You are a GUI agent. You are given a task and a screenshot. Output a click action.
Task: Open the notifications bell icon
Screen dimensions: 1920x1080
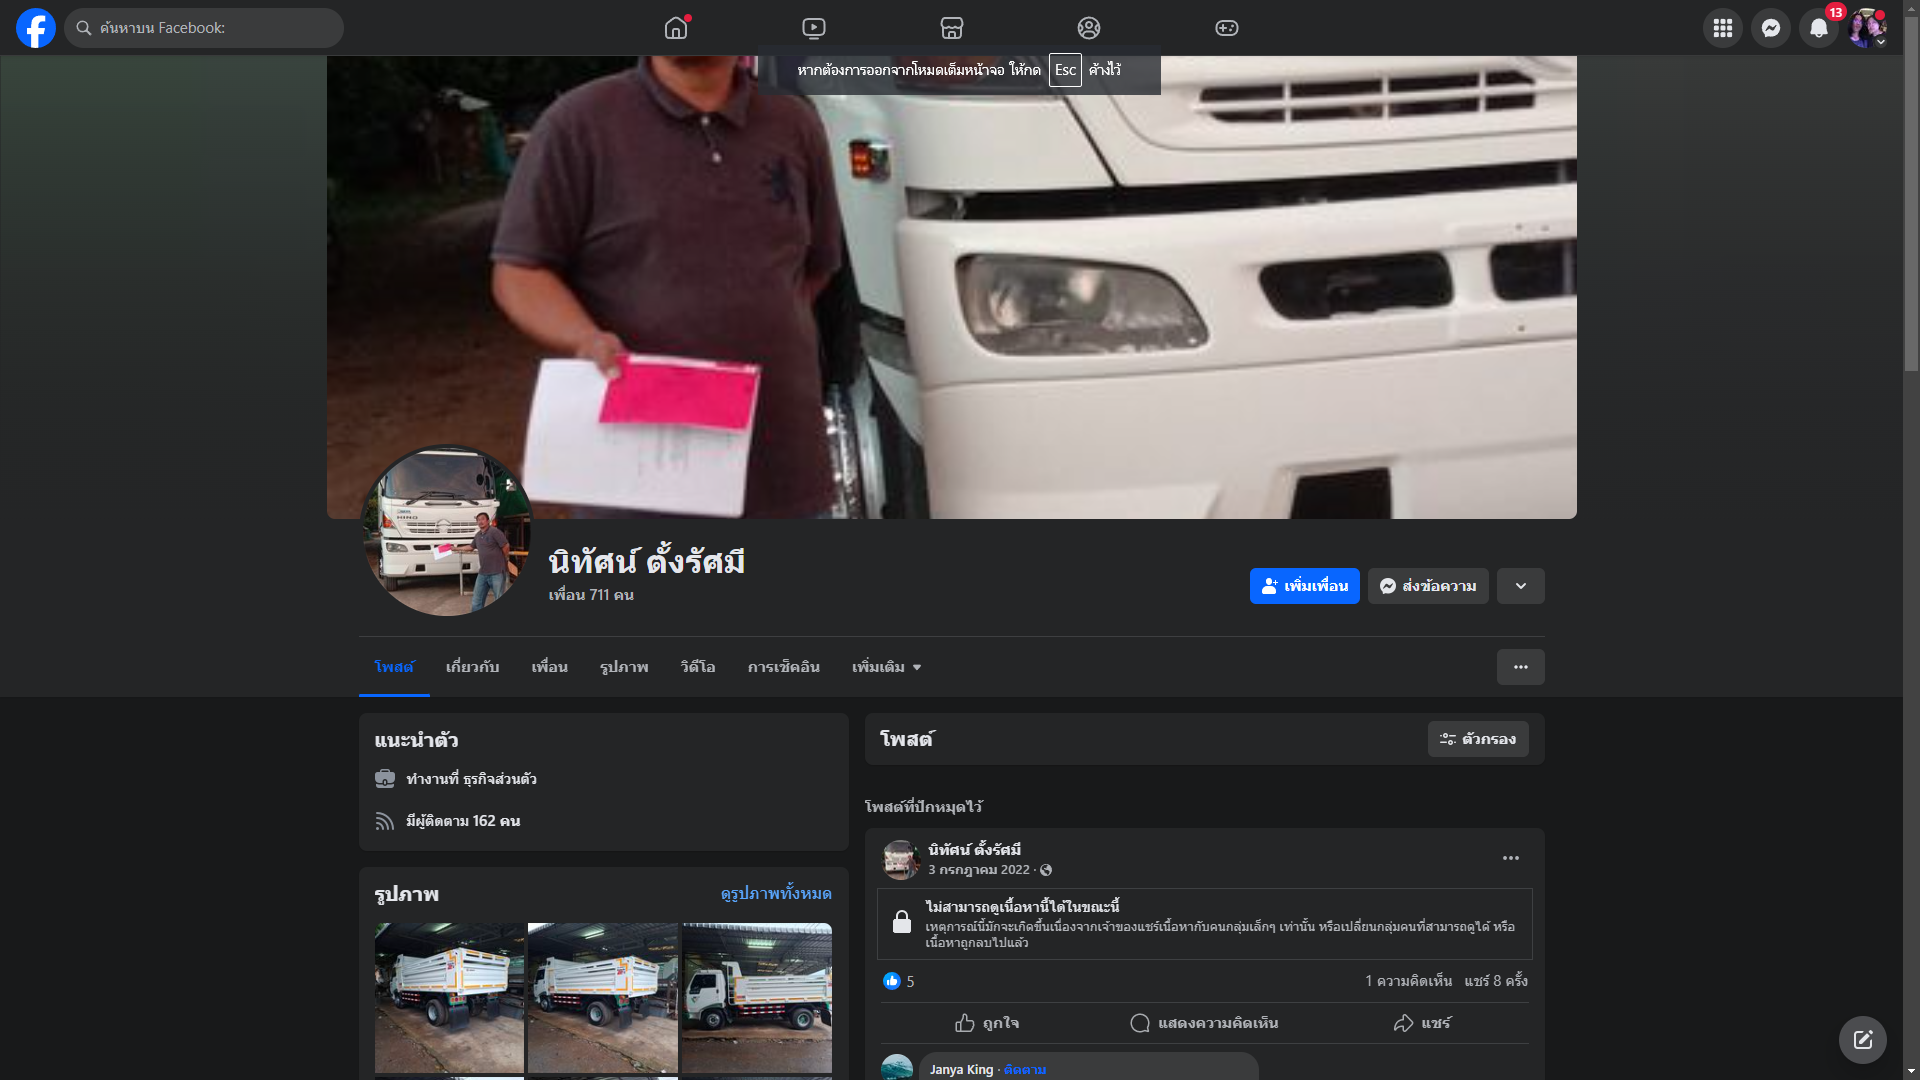coord(1818,28)
